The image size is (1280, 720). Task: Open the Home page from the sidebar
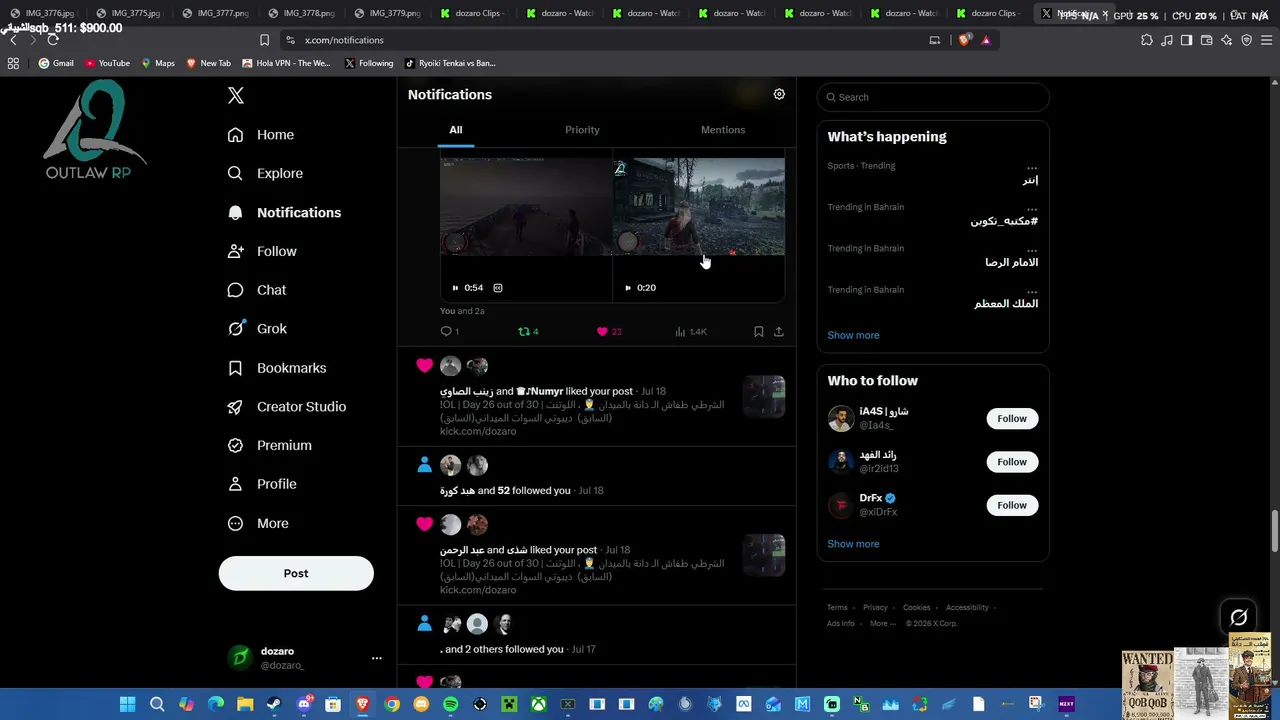point(261,135)
